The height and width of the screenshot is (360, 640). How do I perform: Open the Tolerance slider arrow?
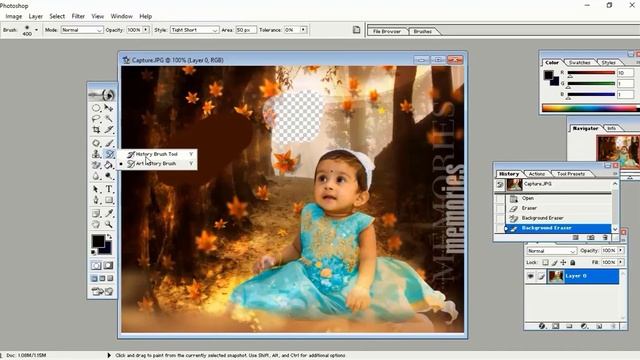[303, 30]
